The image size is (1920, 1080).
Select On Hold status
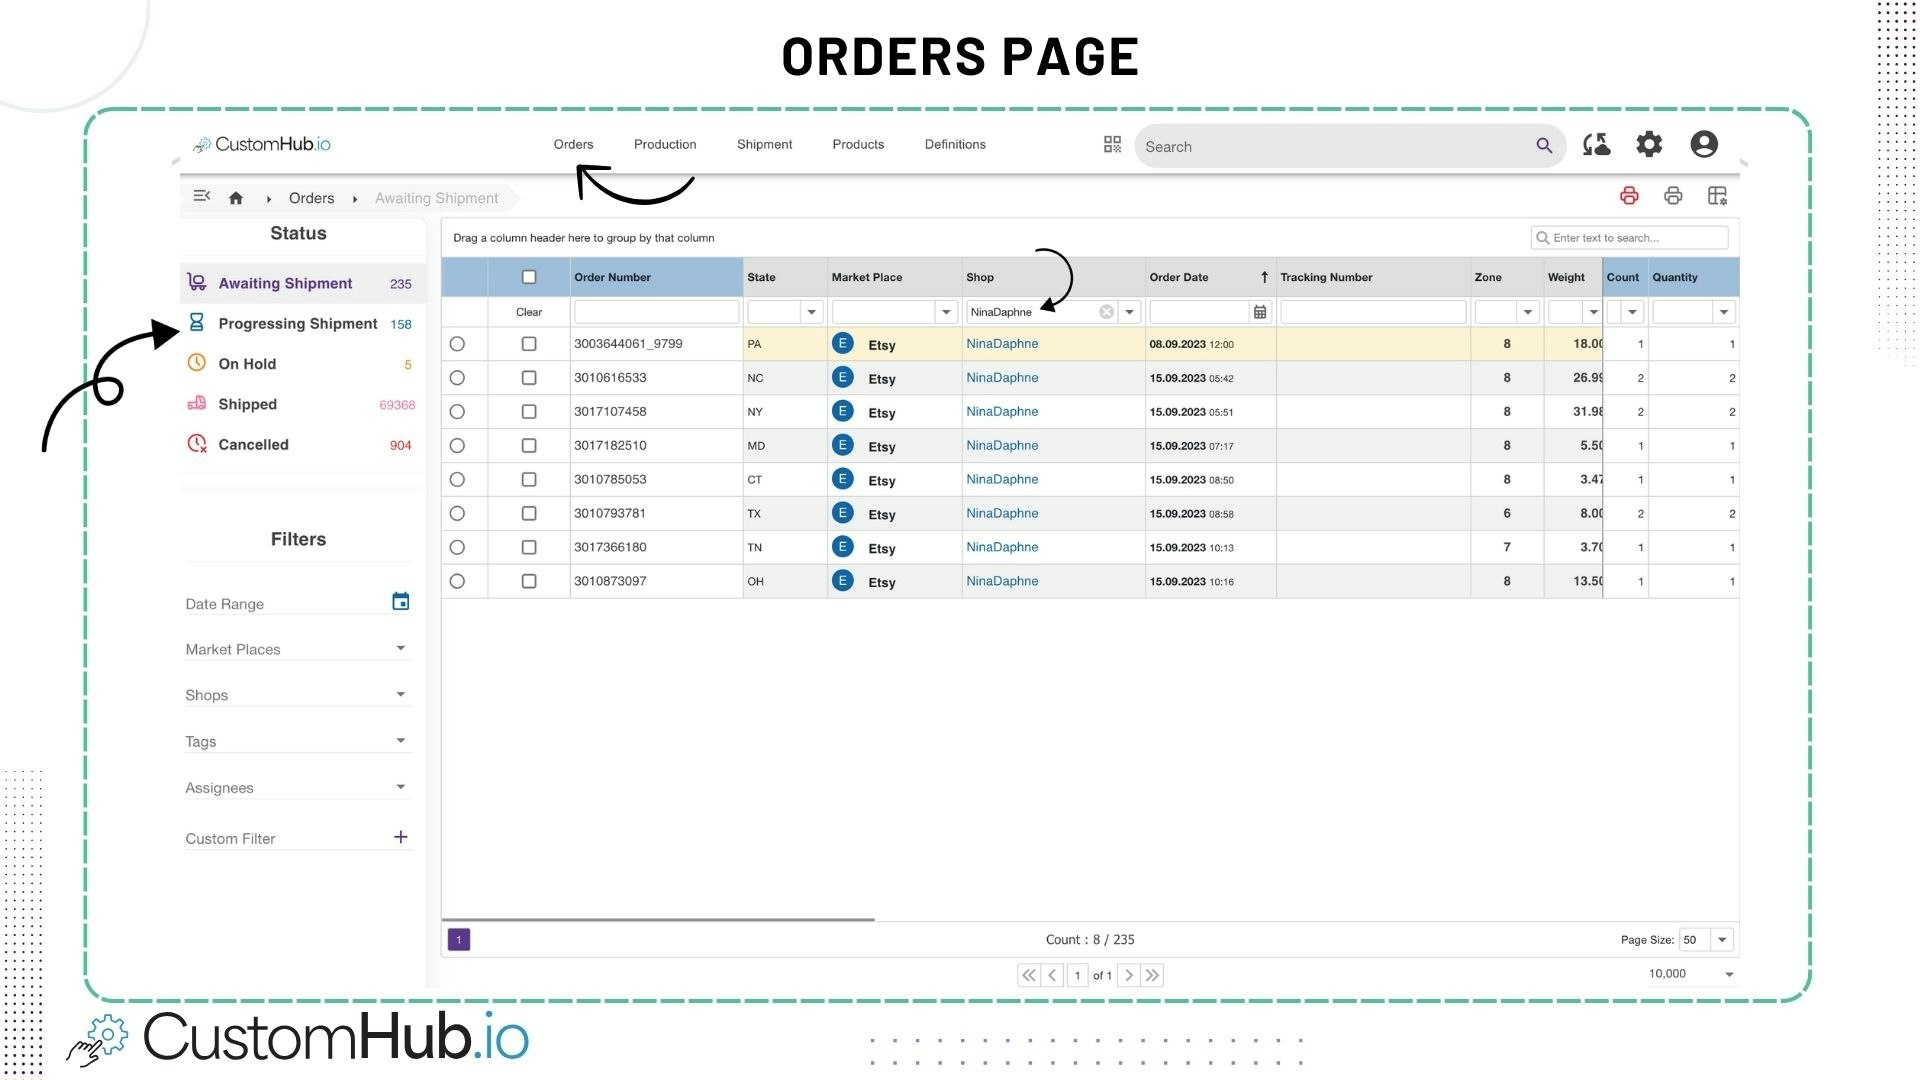pyautogui.click(x=303, y=364)
